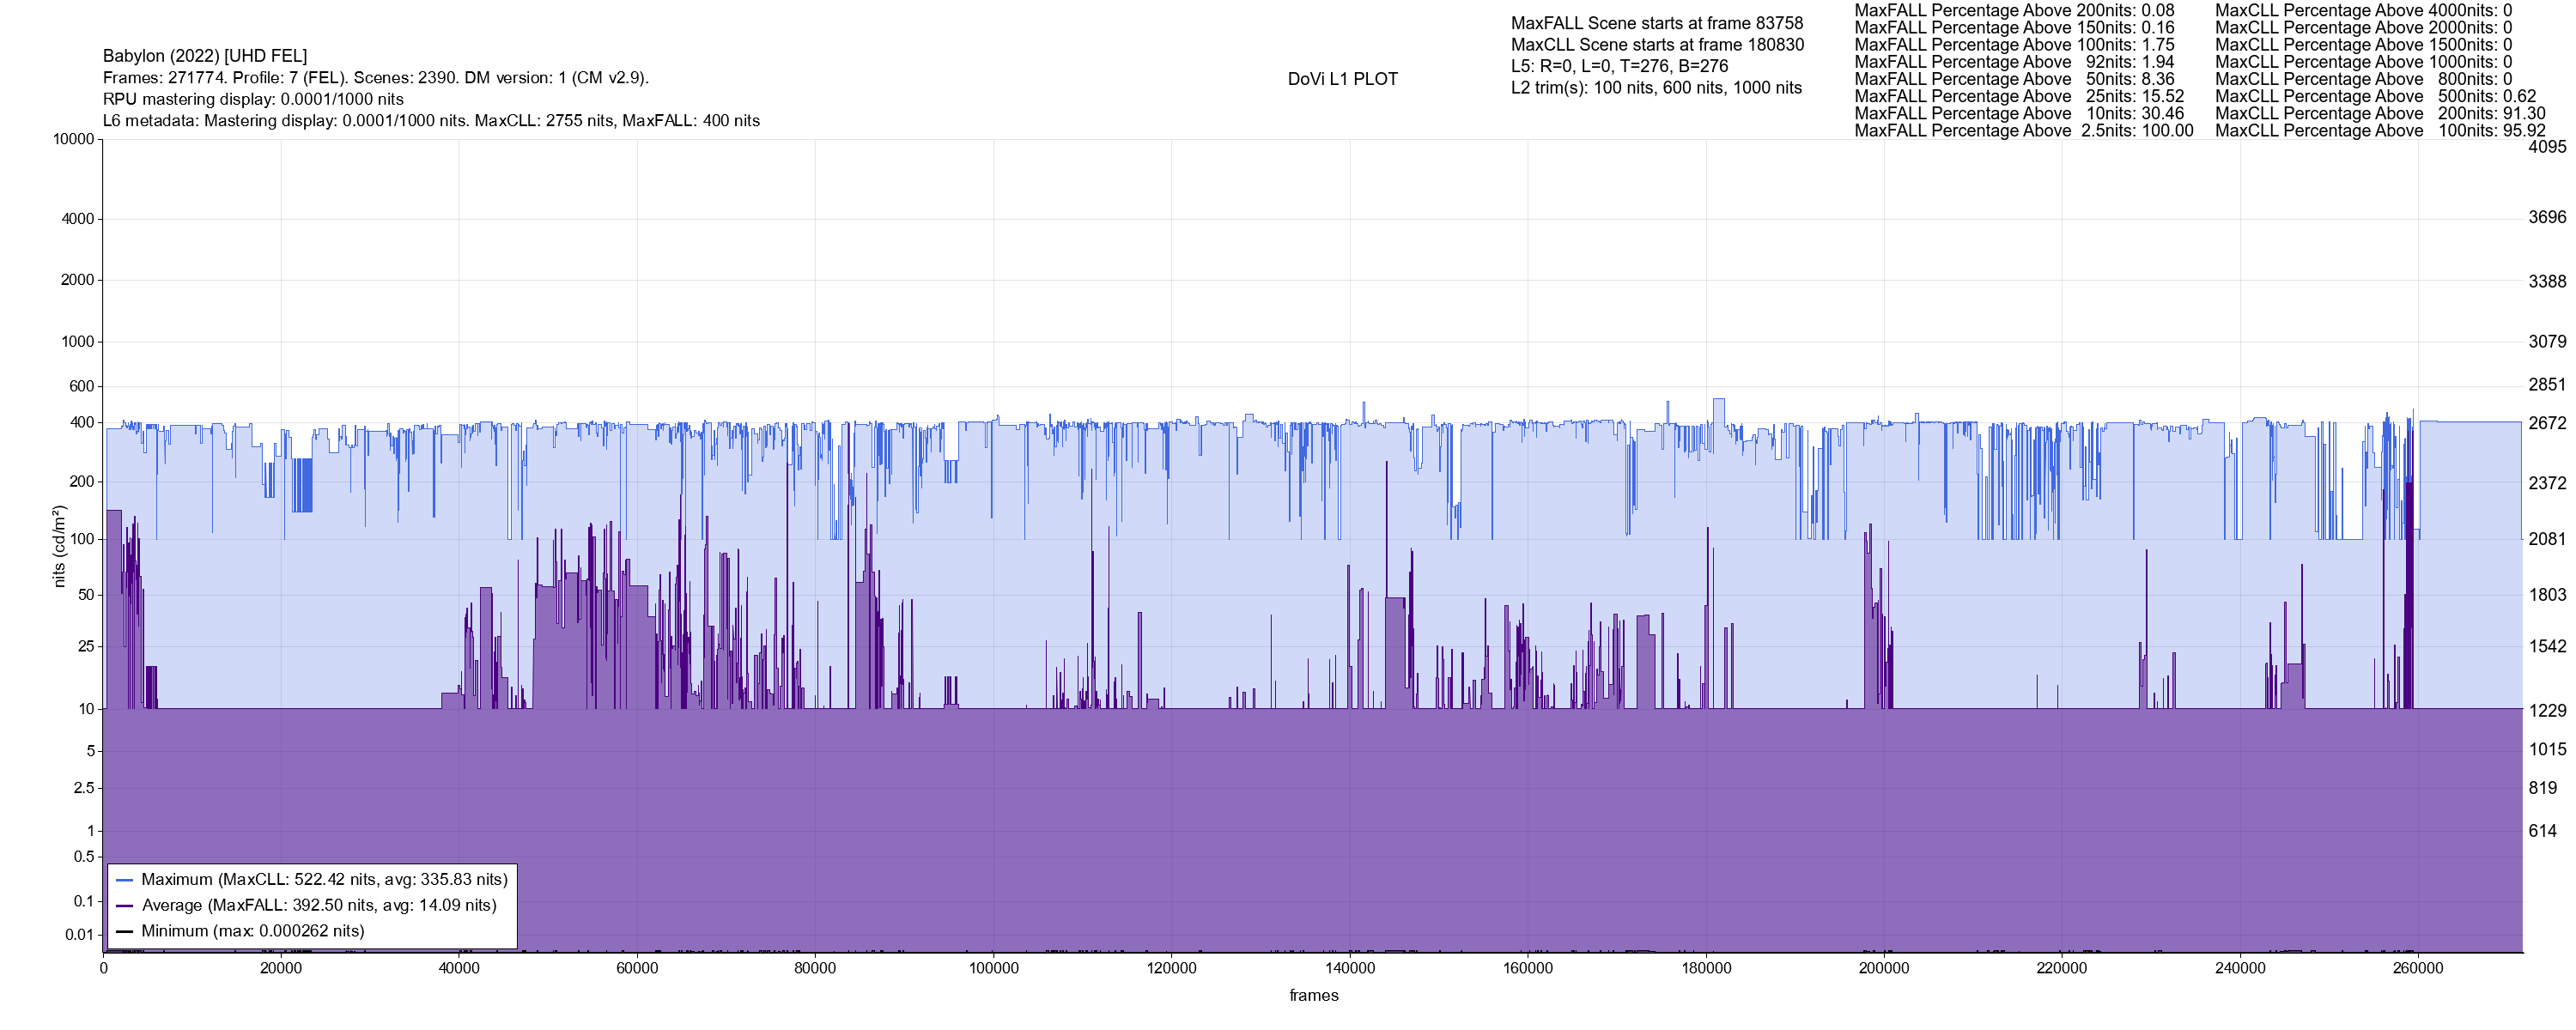2576x1030 pixels.
Task: Click the 'MaxFALL Scene starts at frame 83758' text
Action: pos(1657,23)
